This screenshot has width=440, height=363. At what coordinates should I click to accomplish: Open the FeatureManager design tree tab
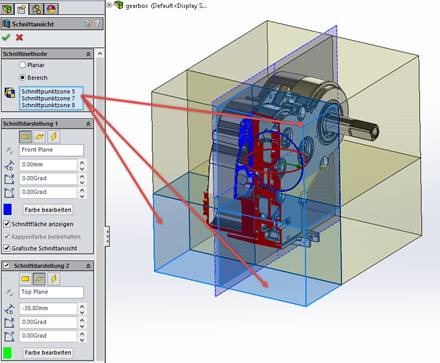tap(7, 9)
